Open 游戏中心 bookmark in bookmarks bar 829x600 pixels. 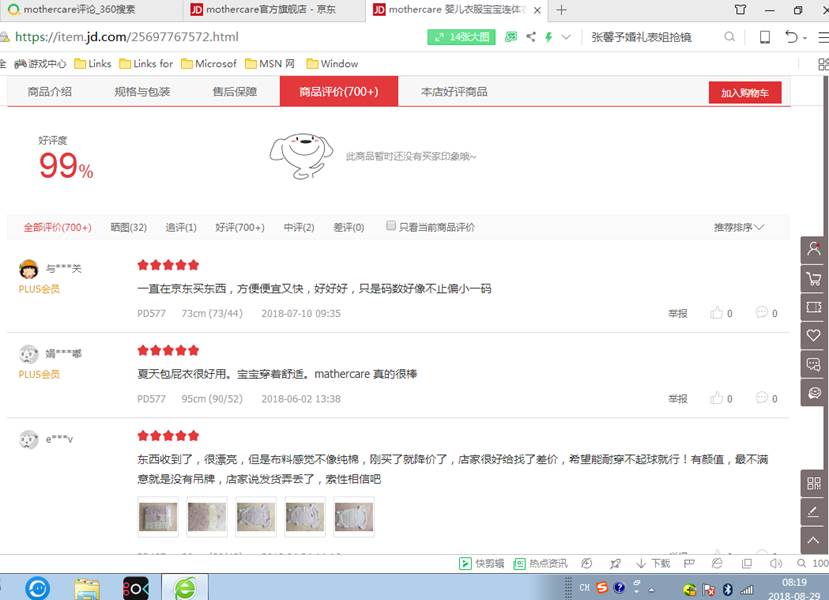coord(40,63)
